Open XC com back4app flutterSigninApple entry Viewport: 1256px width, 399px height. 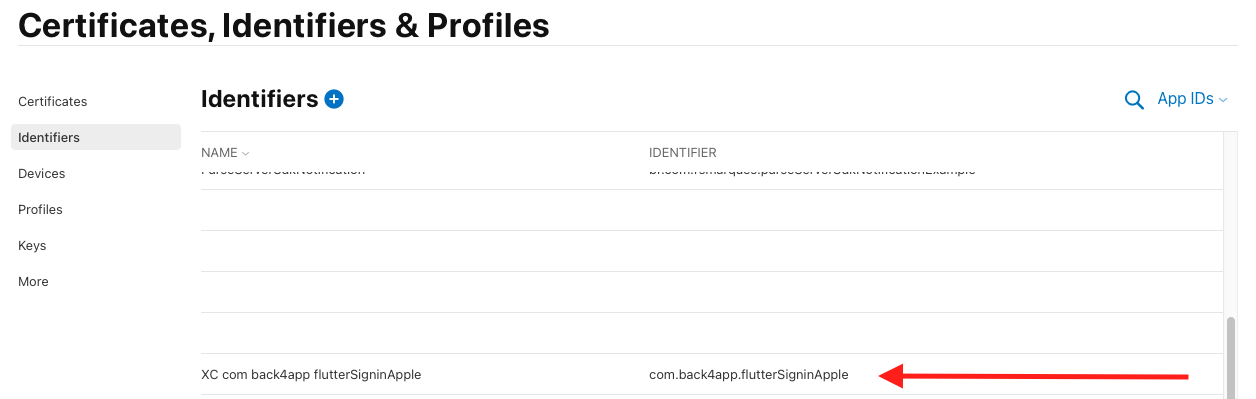coord(311,375)
